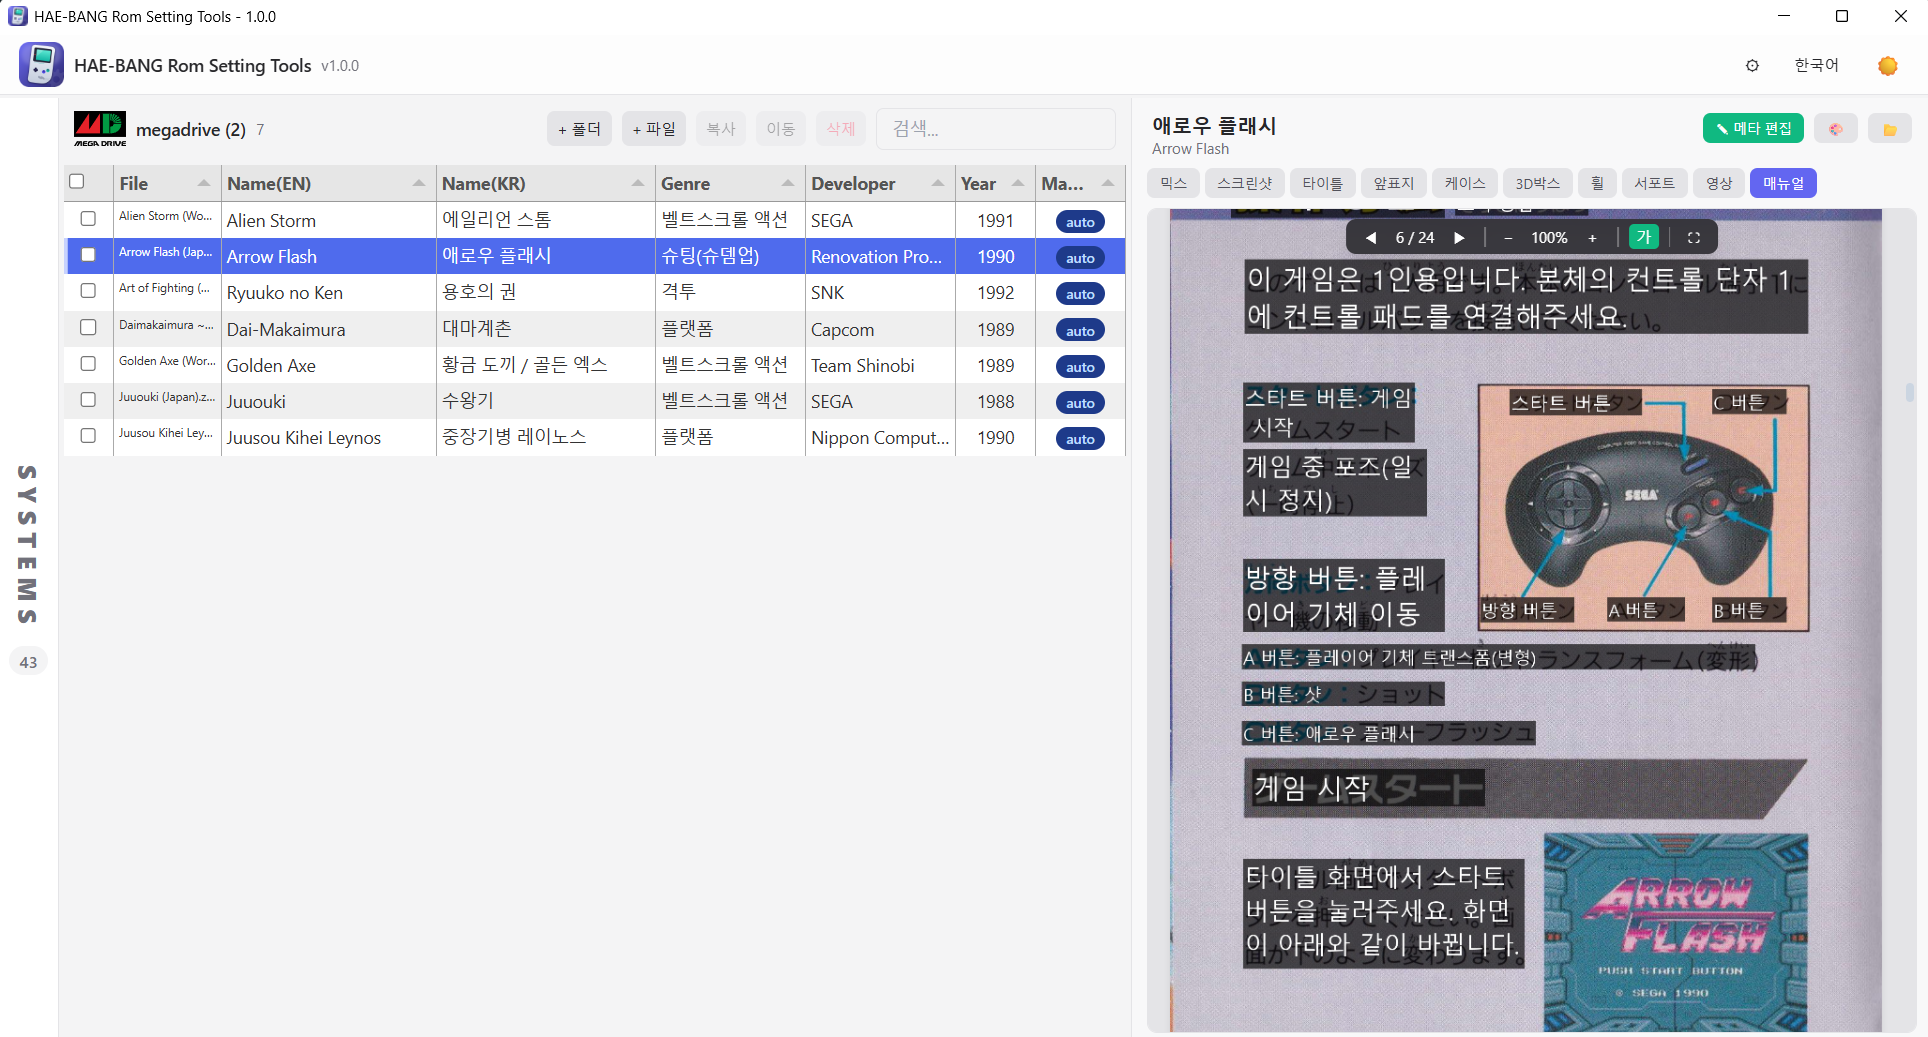Click the auto badge in the Leynos row
The image size is (1928, 1037).
coord(1080,439)
